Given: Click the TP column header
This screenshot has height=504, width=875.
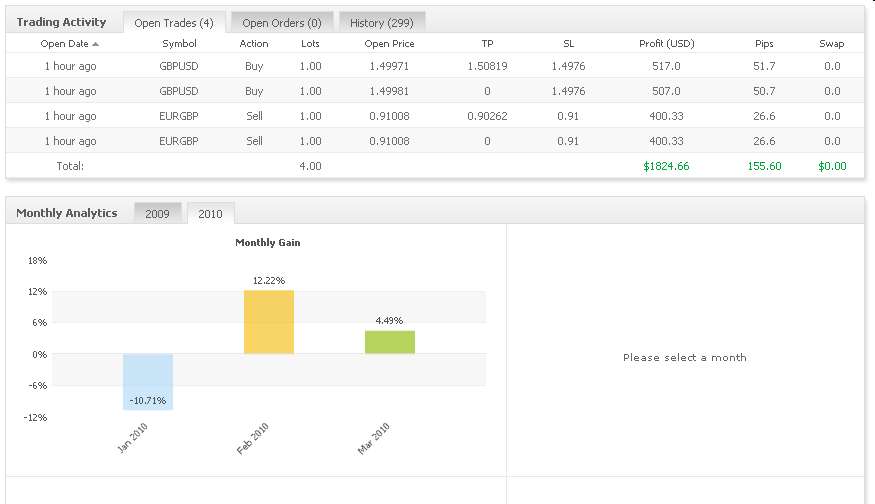Looking at the screenshot, I should point(487,44).
